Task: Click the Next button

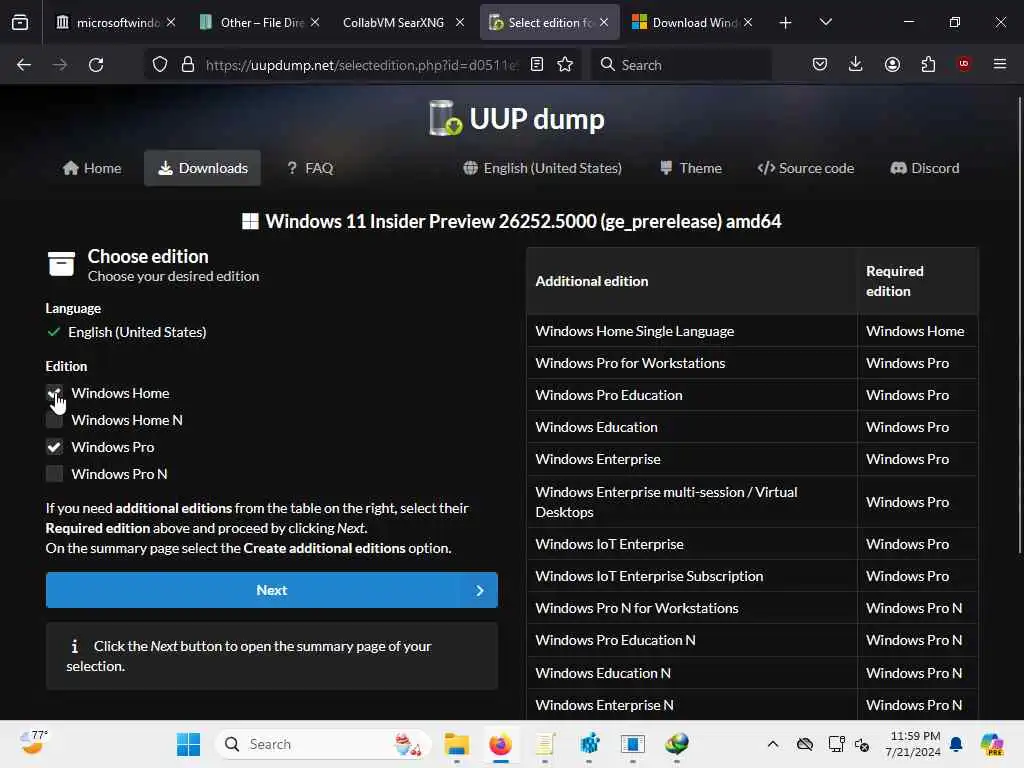Action: coord(272,590)
